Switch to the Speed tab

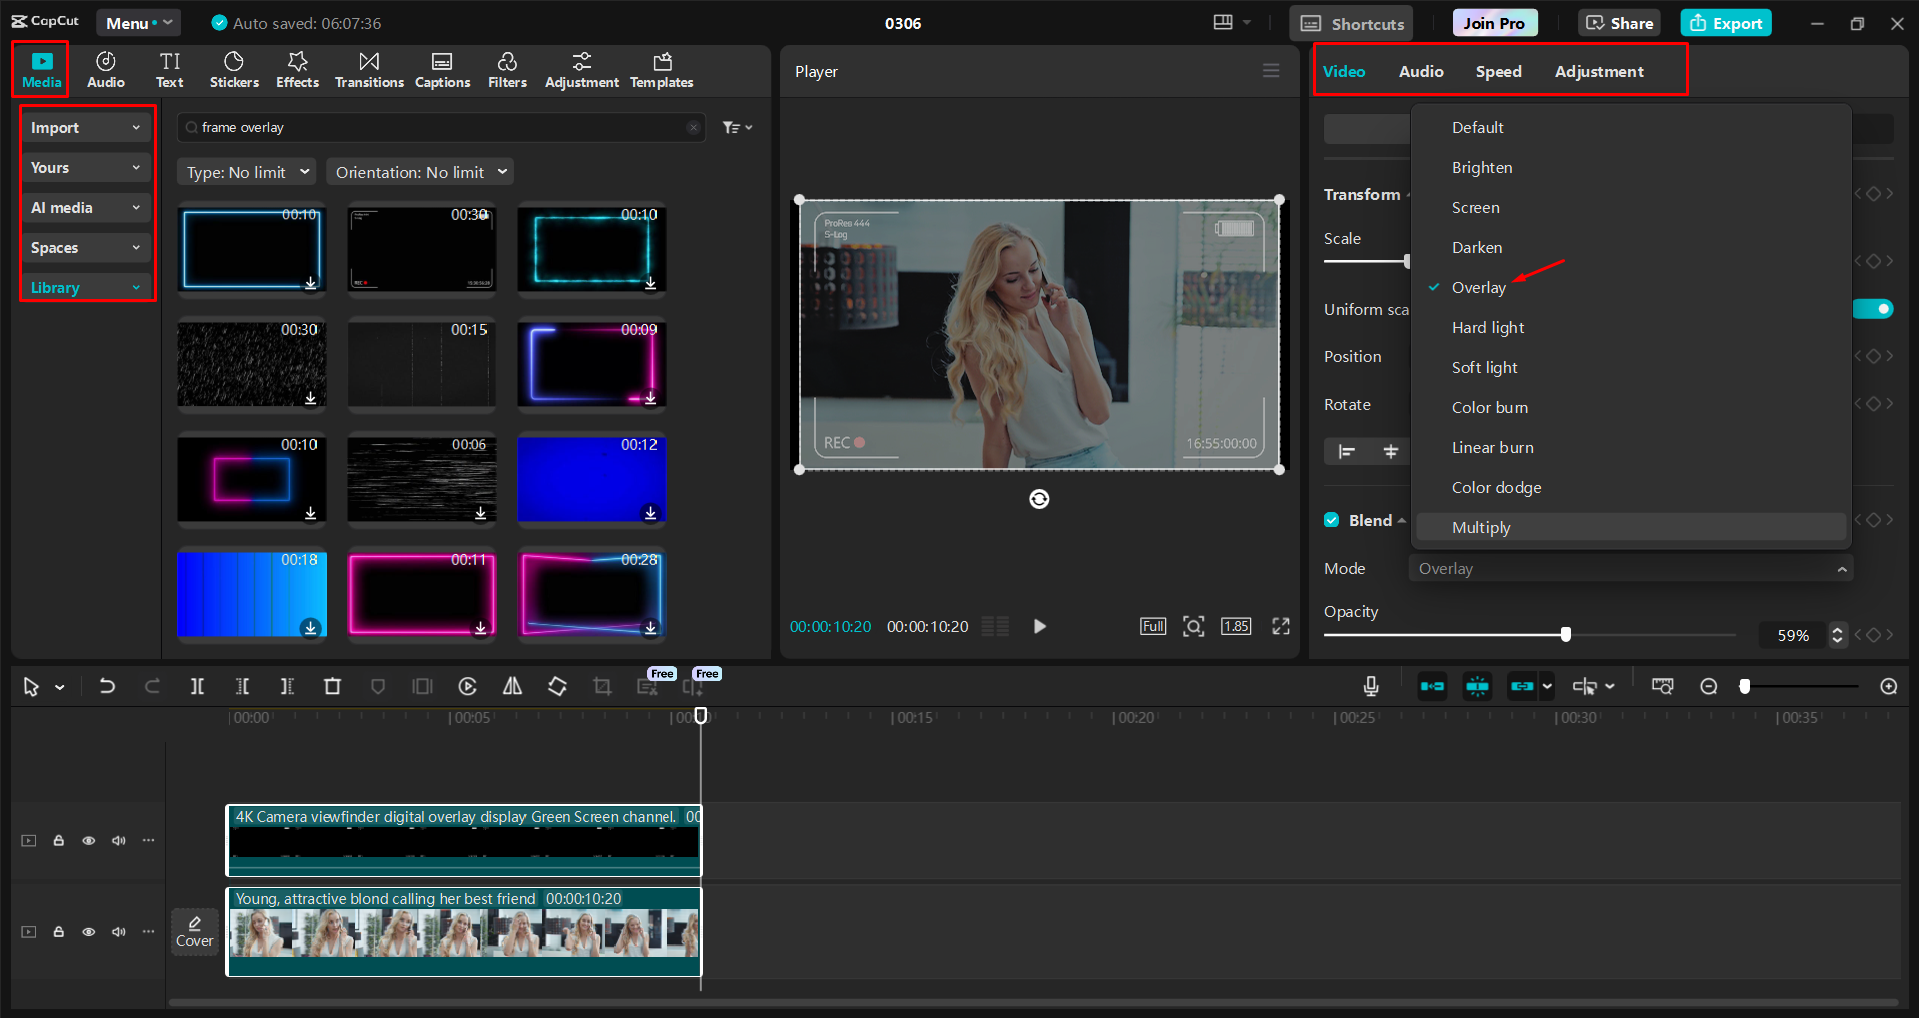[x=1498, y=72]
